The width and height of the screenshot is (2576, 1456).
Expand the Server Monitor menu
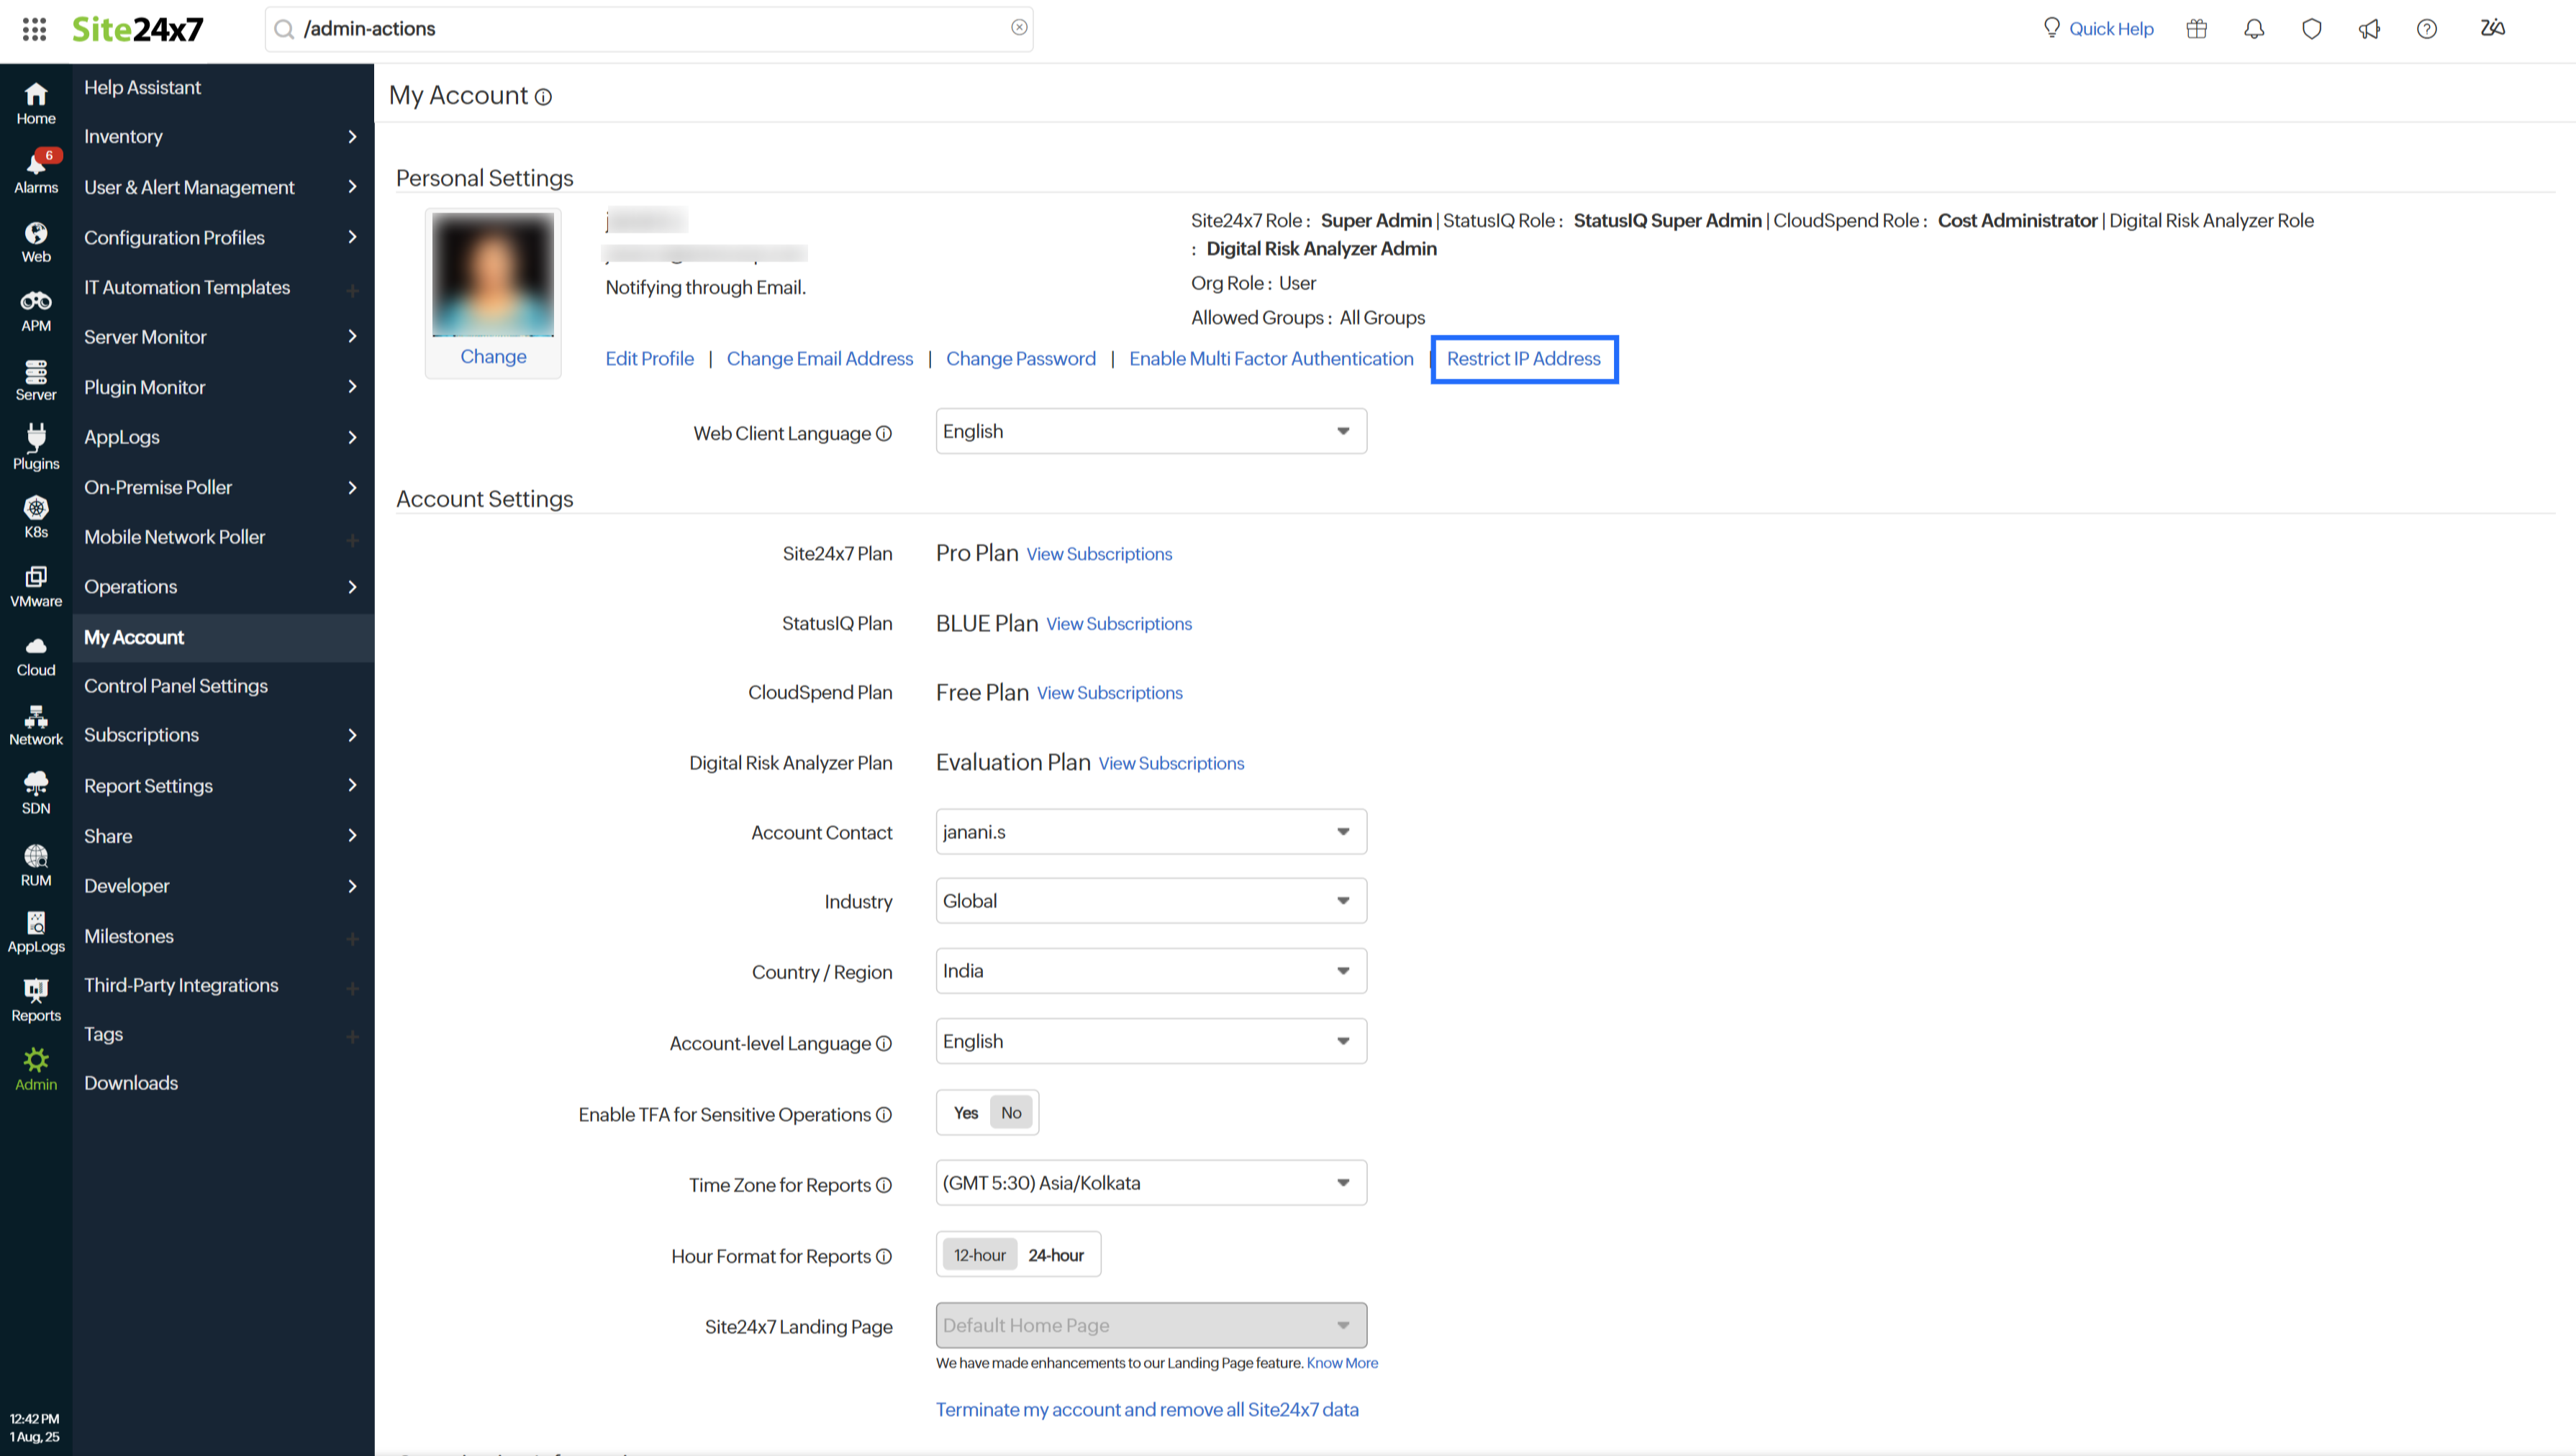click(x=222, y=337)
